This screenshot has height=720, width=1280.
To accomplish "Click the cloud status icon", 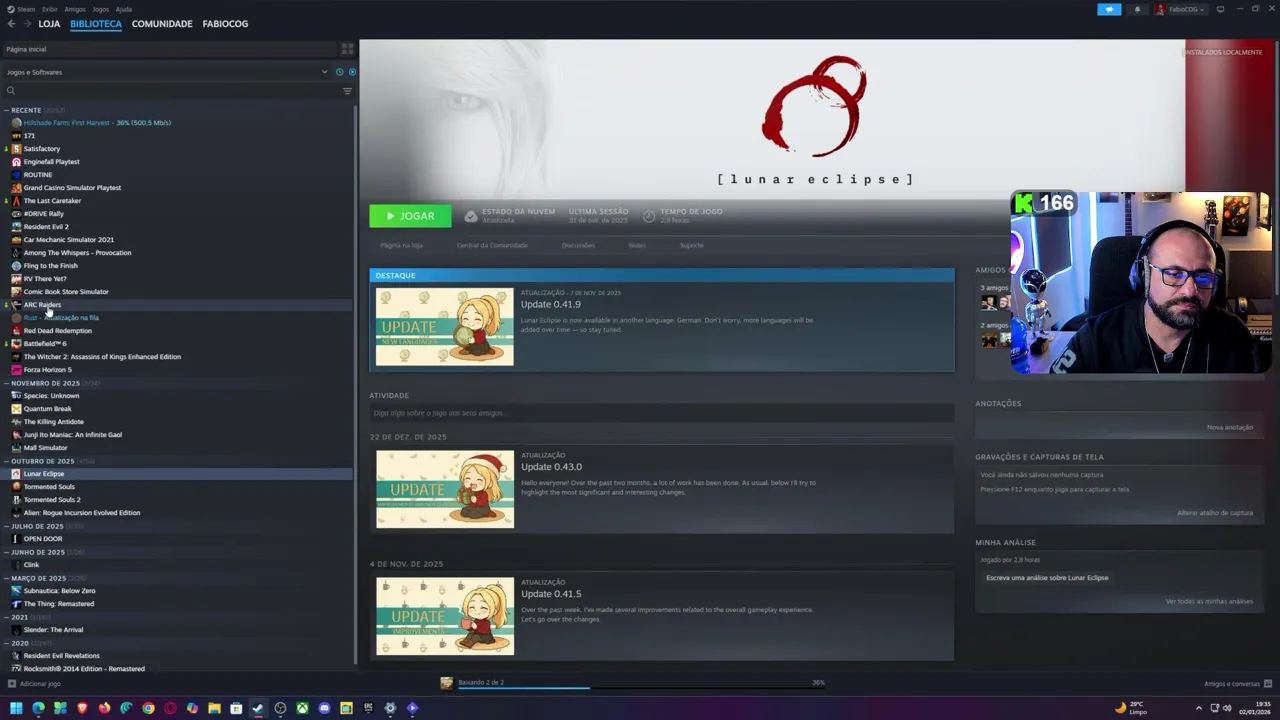I will (471, 216).
